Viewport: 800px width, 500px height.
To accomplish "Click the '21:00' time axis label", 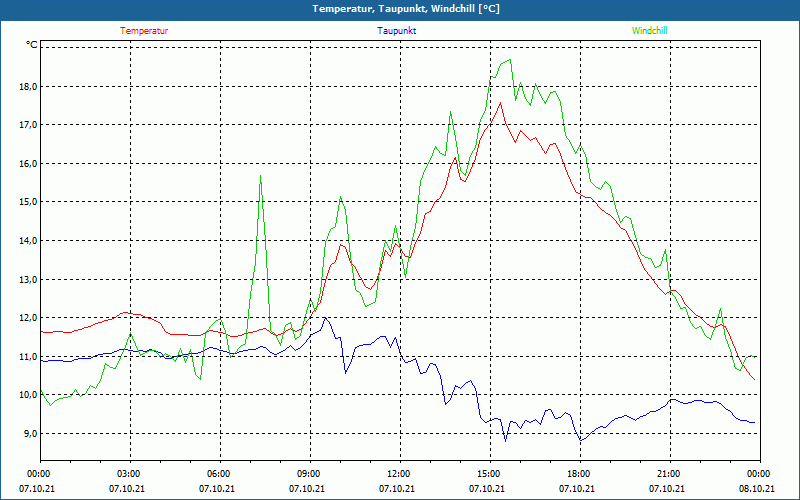I will 670,474.
